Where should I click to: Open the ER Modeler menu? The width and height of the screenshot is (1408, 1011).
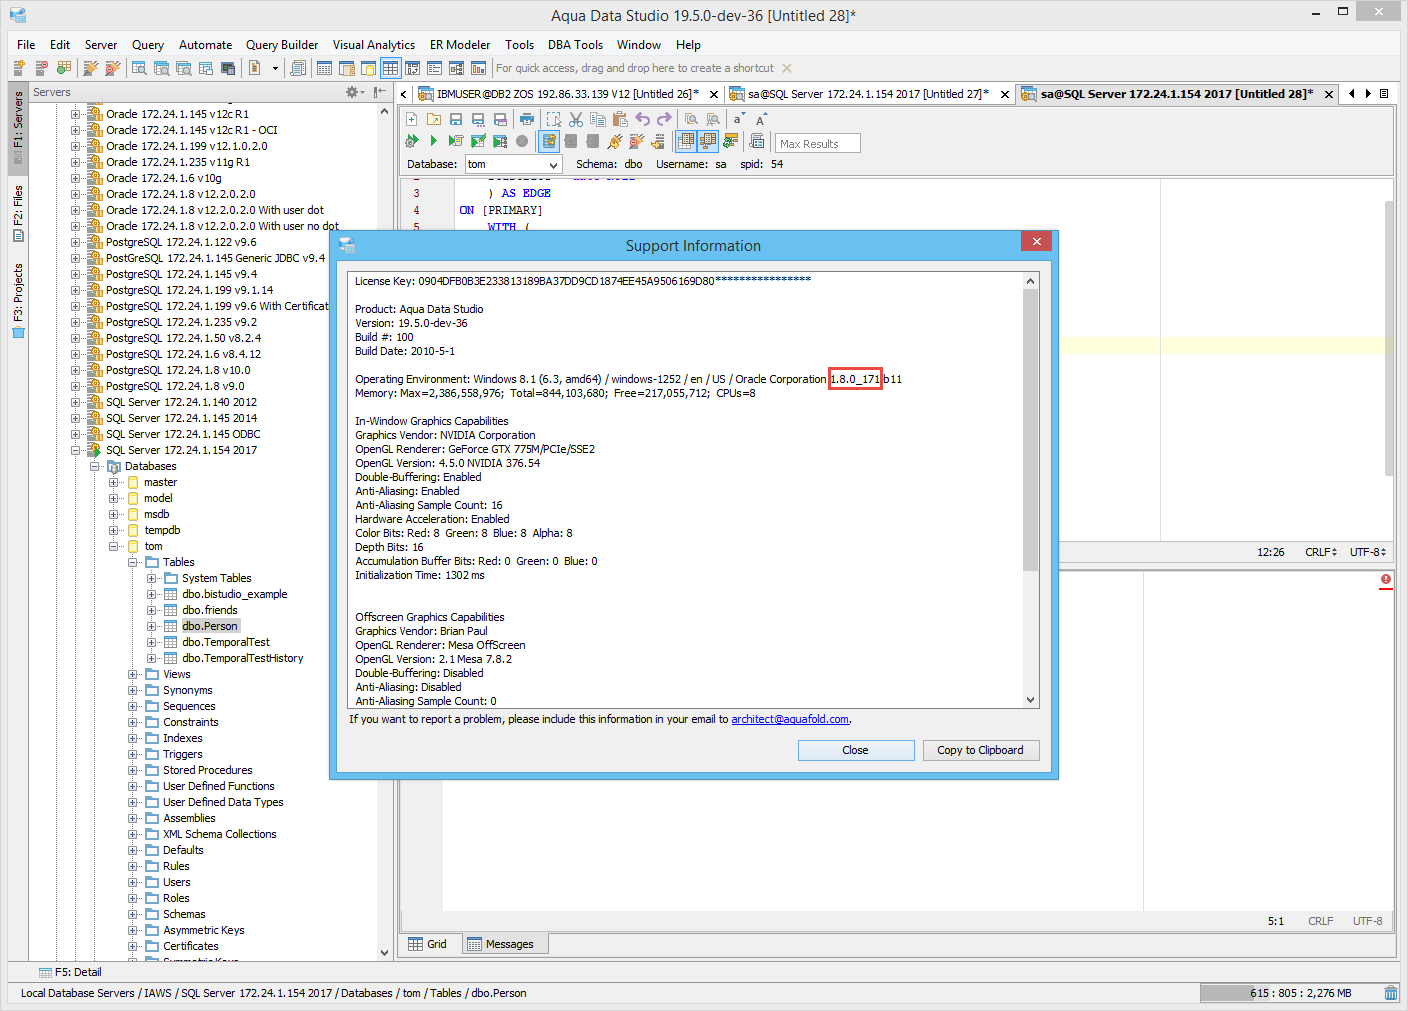(x=460, y=45)
